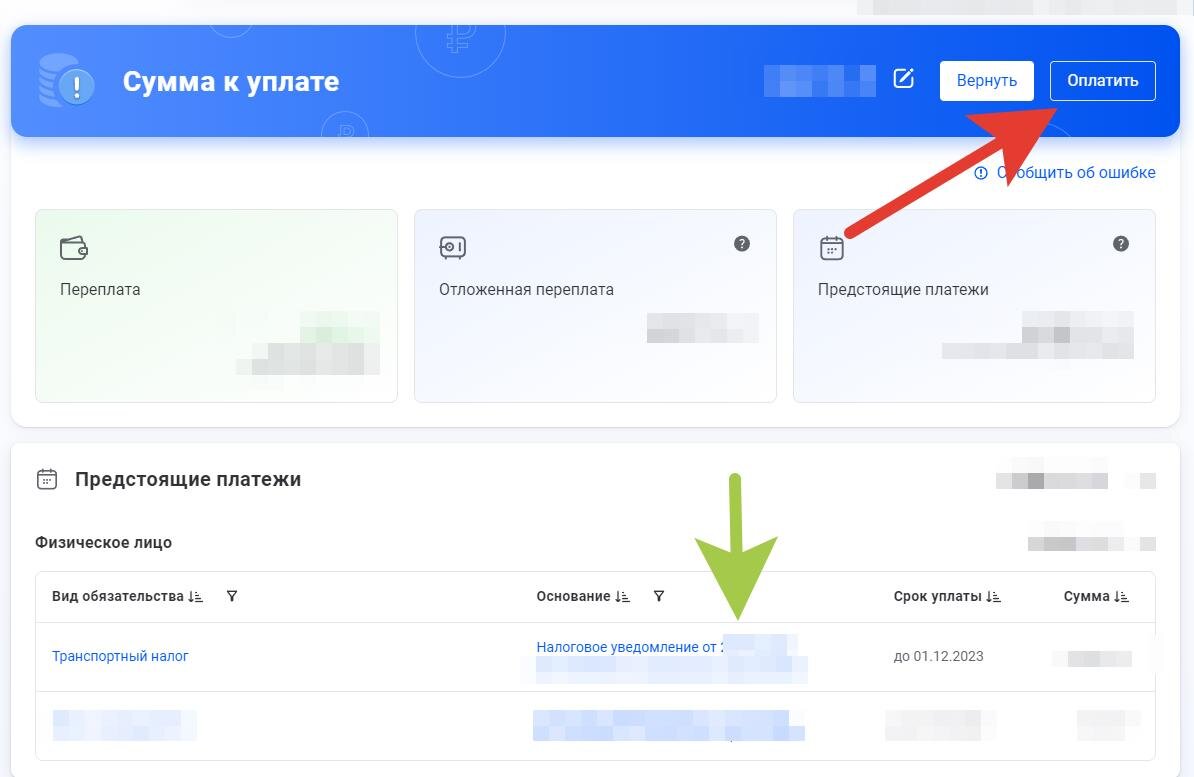This screenshot has width=1194, height=777.
Task: Sort the table by Срок уплаты
Action: click(991, 596)
